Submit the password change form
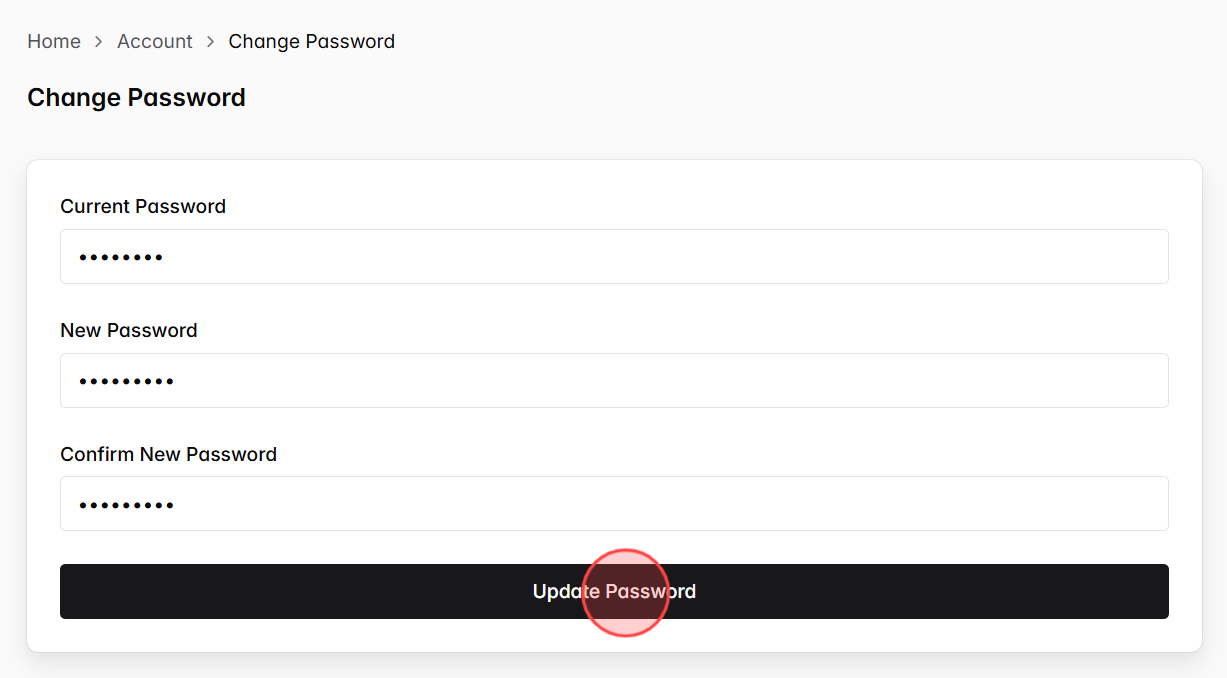Image resolution: width=1227 pixels, height=678 pixels. [x=614, y=591]
